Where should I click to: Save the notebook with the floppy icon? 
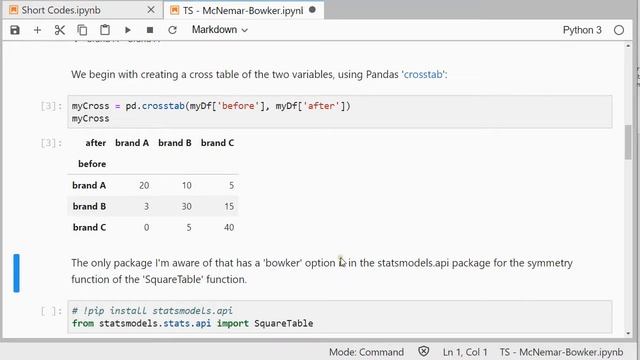pyautogui.click(x=15, y=30)
